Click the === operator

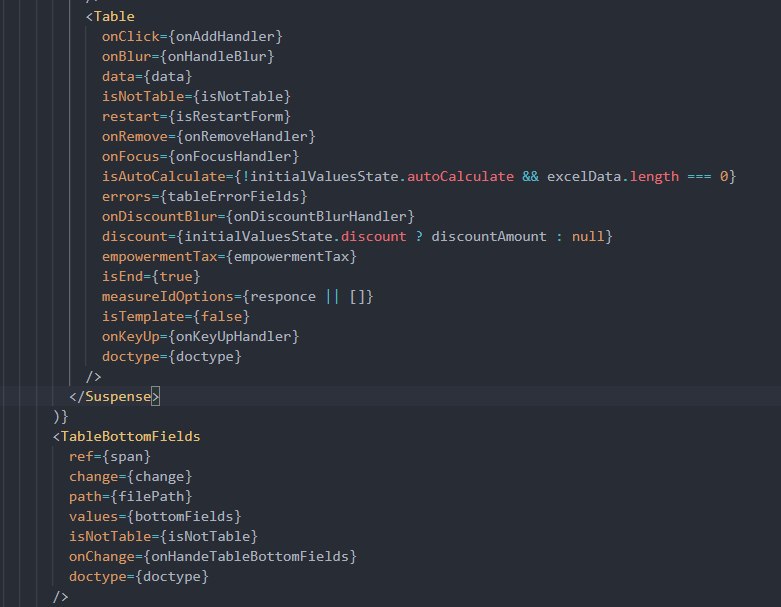point(699,176)
